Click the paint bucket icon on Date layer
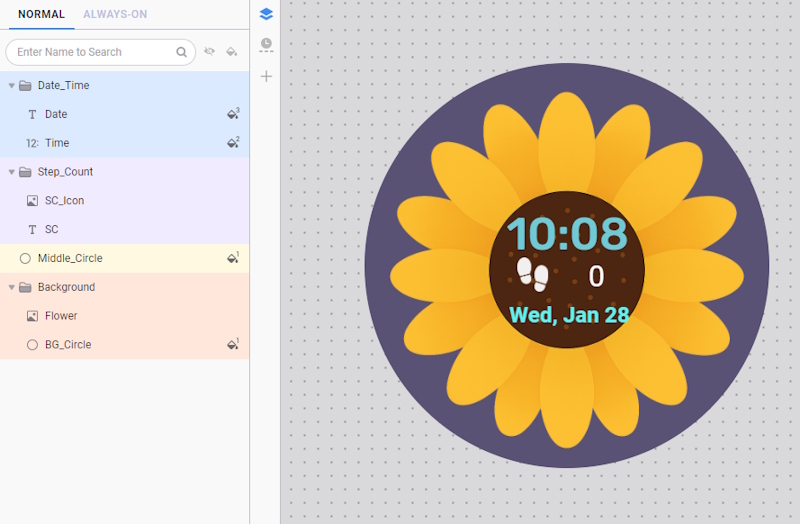800x524 pixels. pos(232,114)
